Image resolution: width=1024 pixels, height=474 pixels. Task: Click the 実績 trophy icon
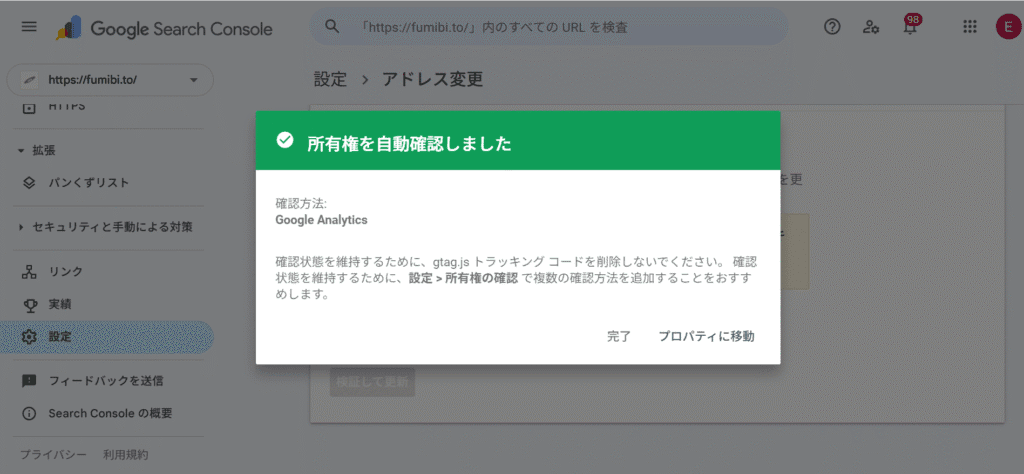coord(29,304)
